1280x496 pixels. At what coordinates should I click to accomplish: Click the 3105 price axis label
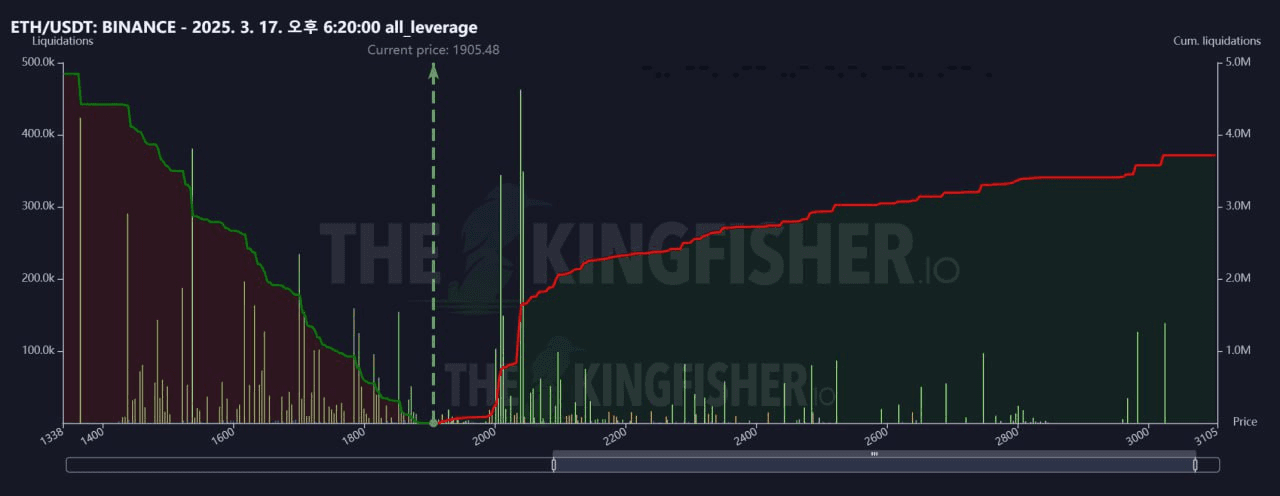click(x=1205, y=434)
